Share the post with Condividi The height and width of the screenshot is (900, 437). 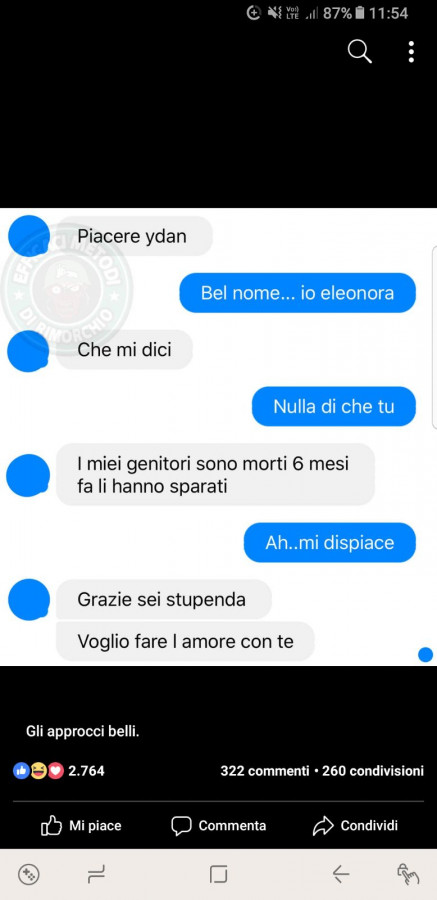click(355, 826)
